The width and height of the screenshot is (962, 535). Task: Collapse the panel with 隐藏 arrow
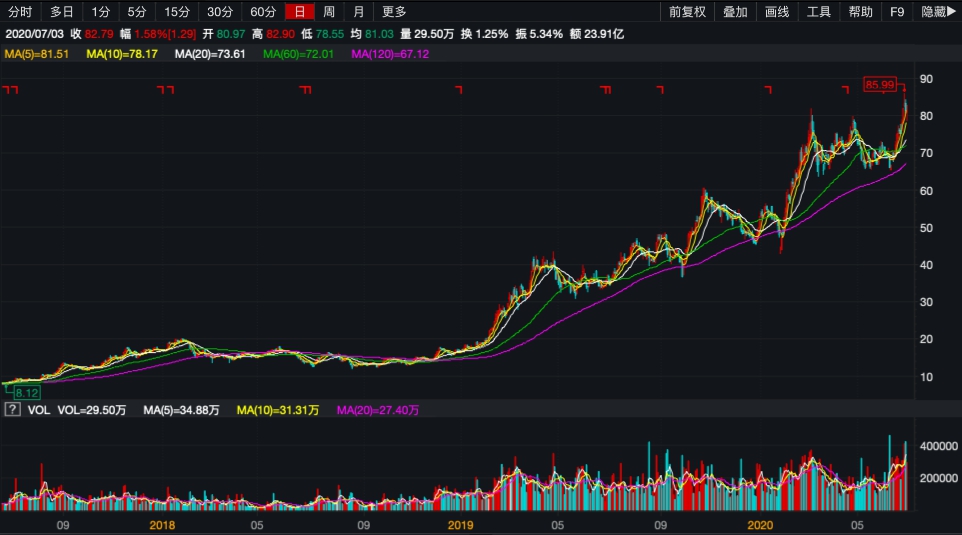coord(938,12)
